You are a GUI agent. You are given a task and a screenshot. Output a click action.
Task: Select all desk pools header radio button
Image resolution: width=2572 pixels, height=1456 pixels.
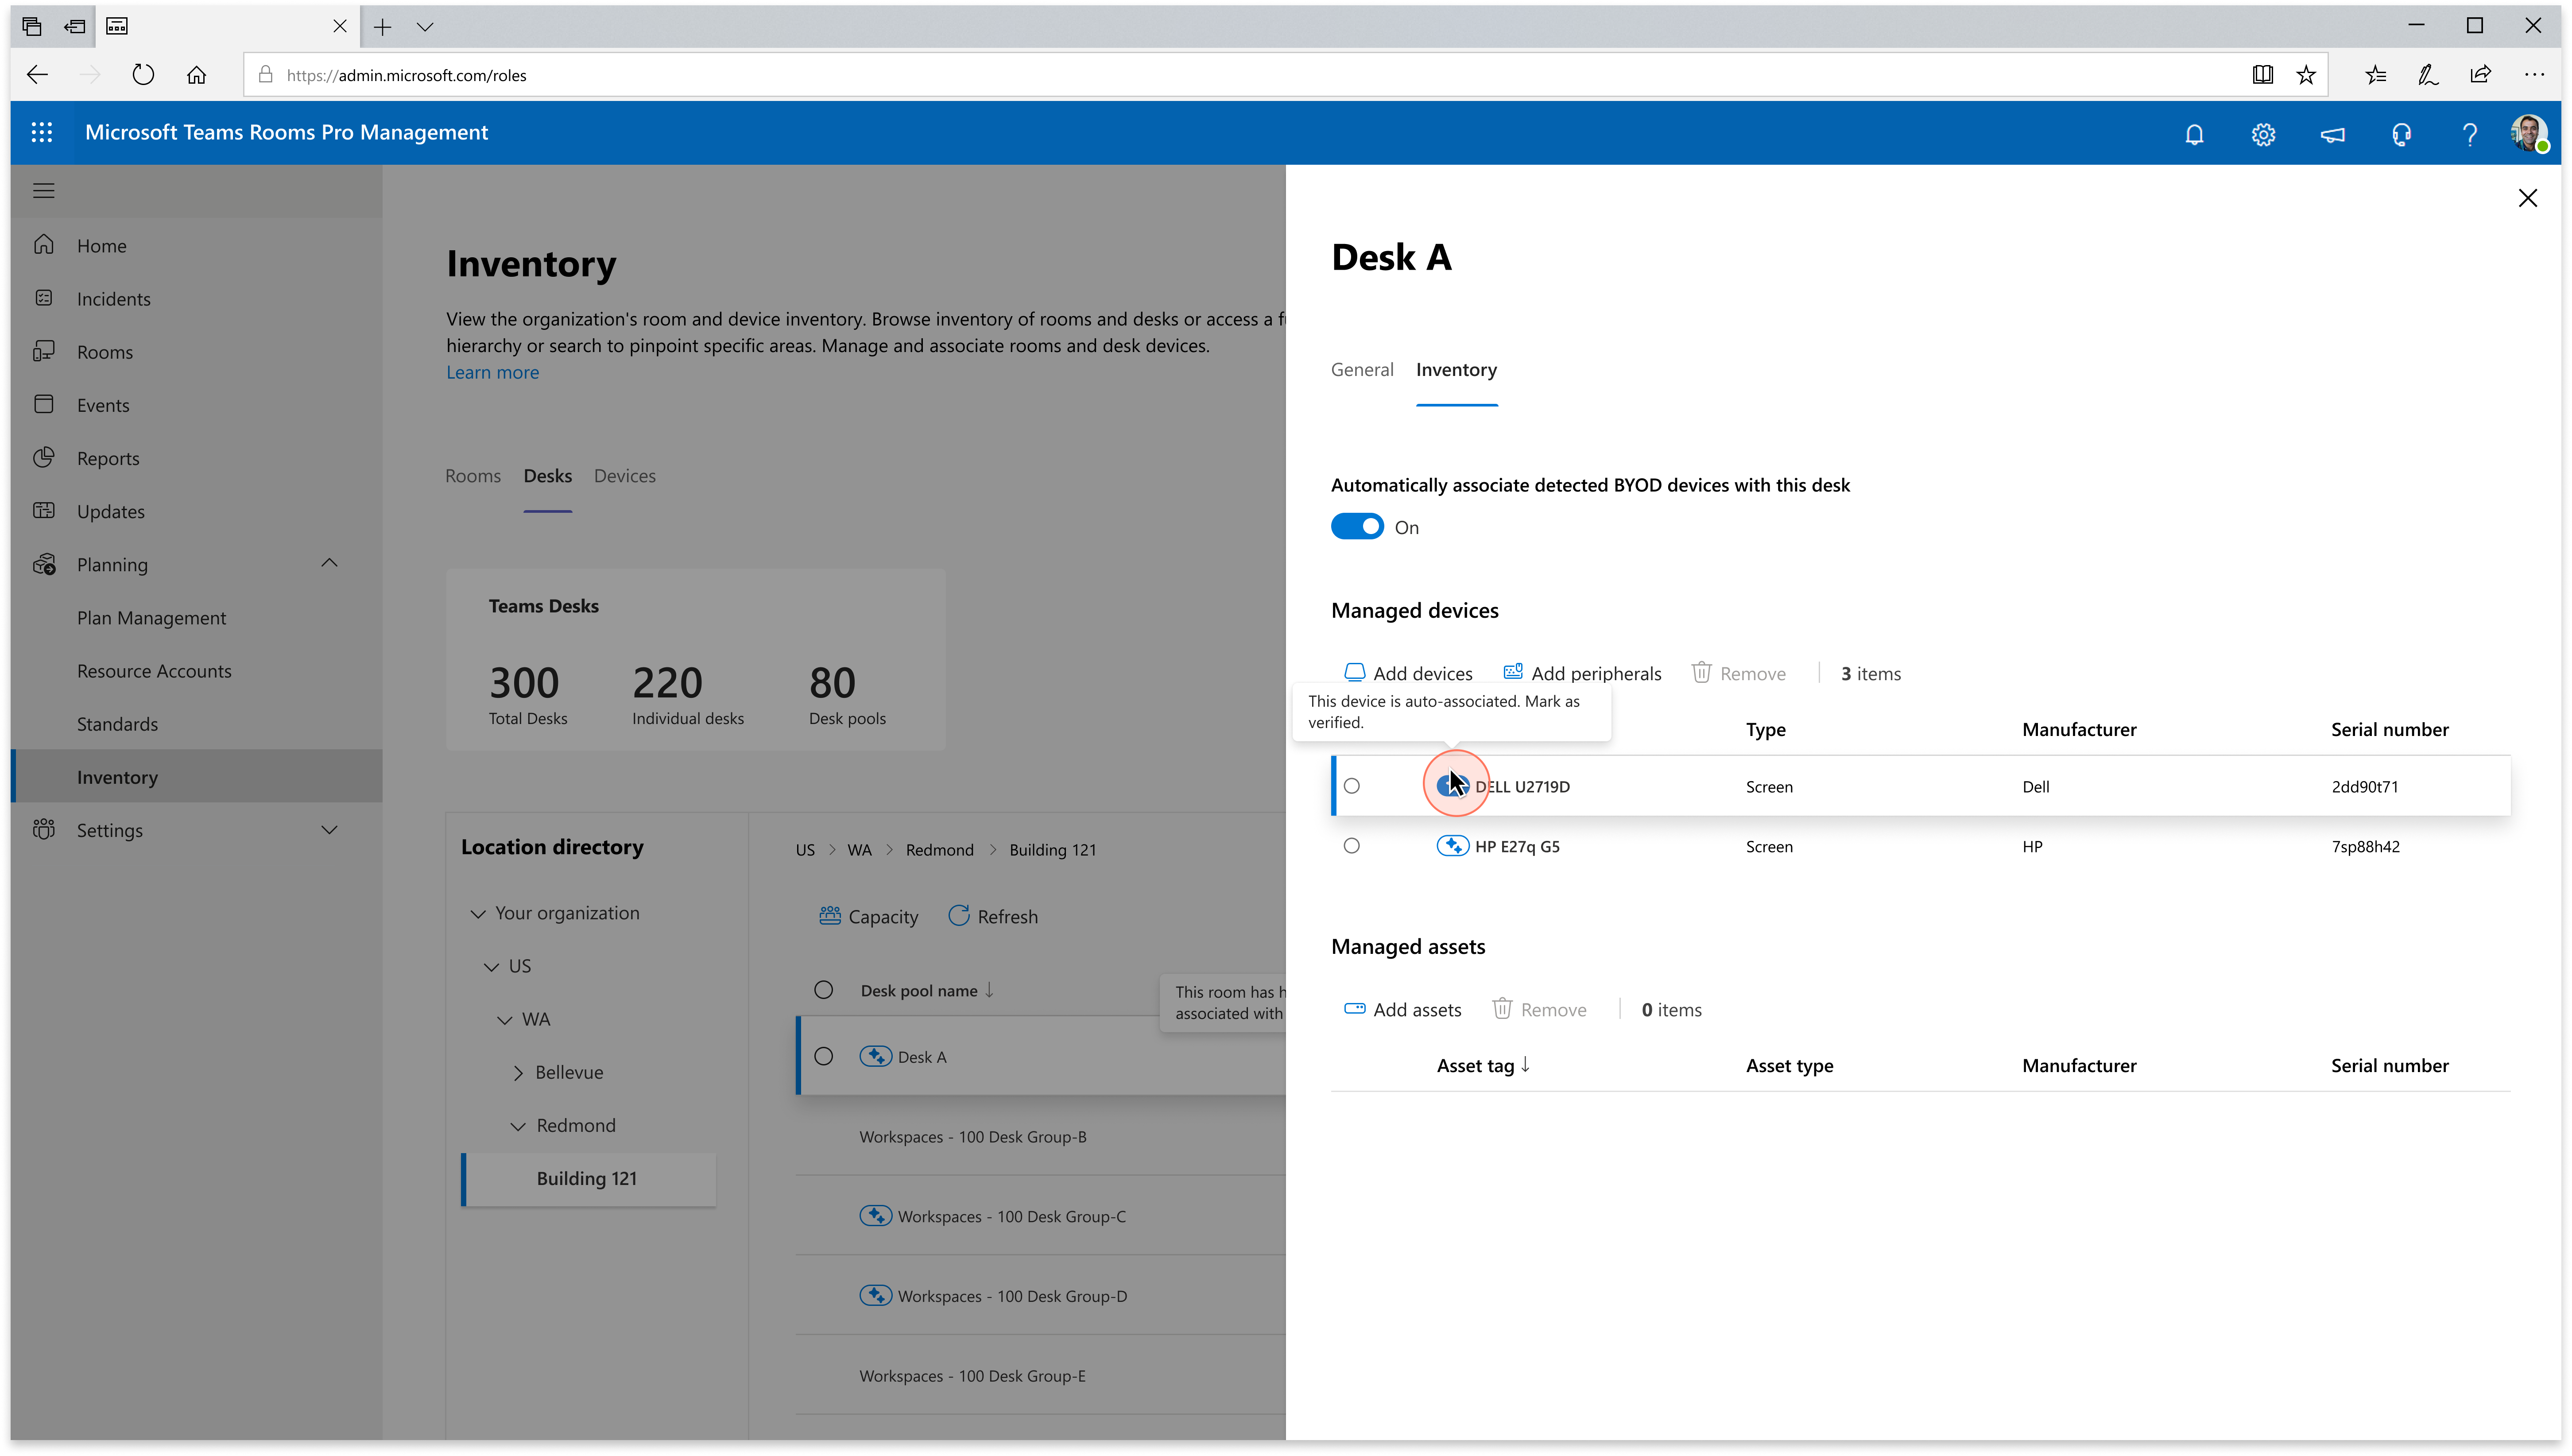(823, 990)
